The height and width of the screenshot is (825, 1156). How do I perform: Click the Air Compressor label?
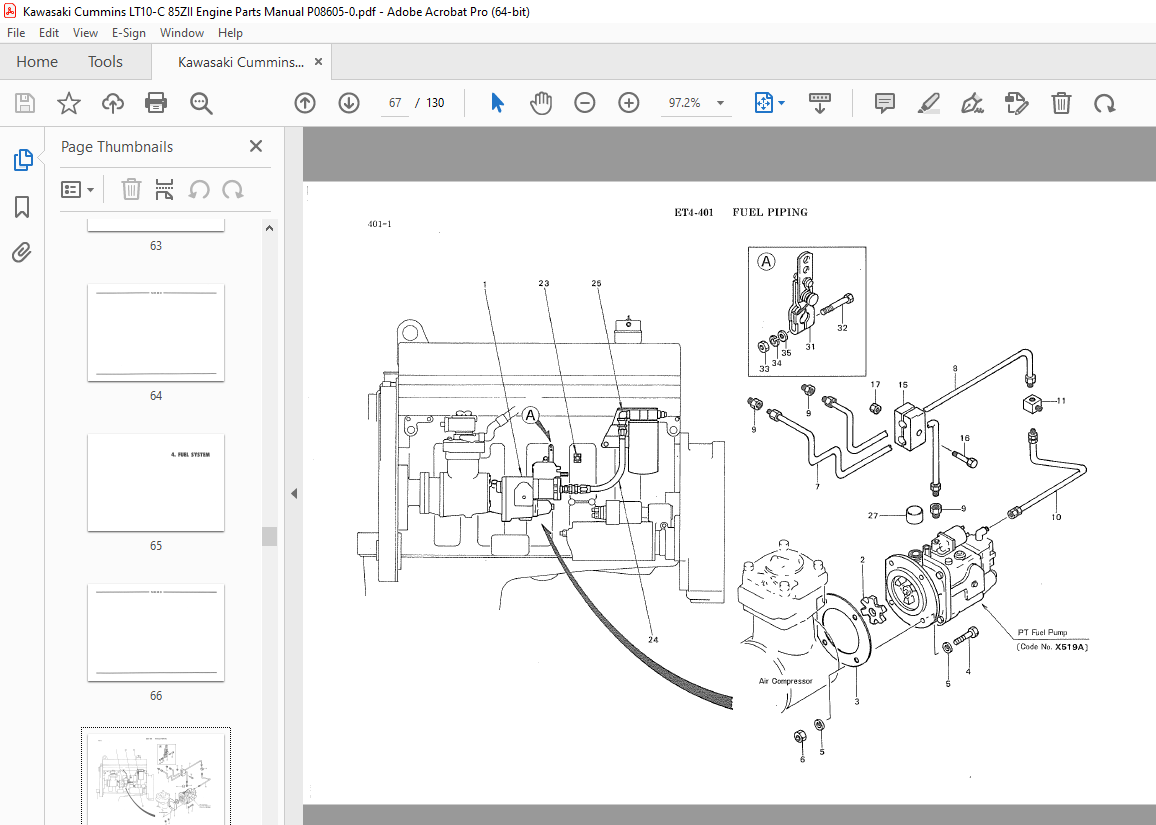(785, 681)
